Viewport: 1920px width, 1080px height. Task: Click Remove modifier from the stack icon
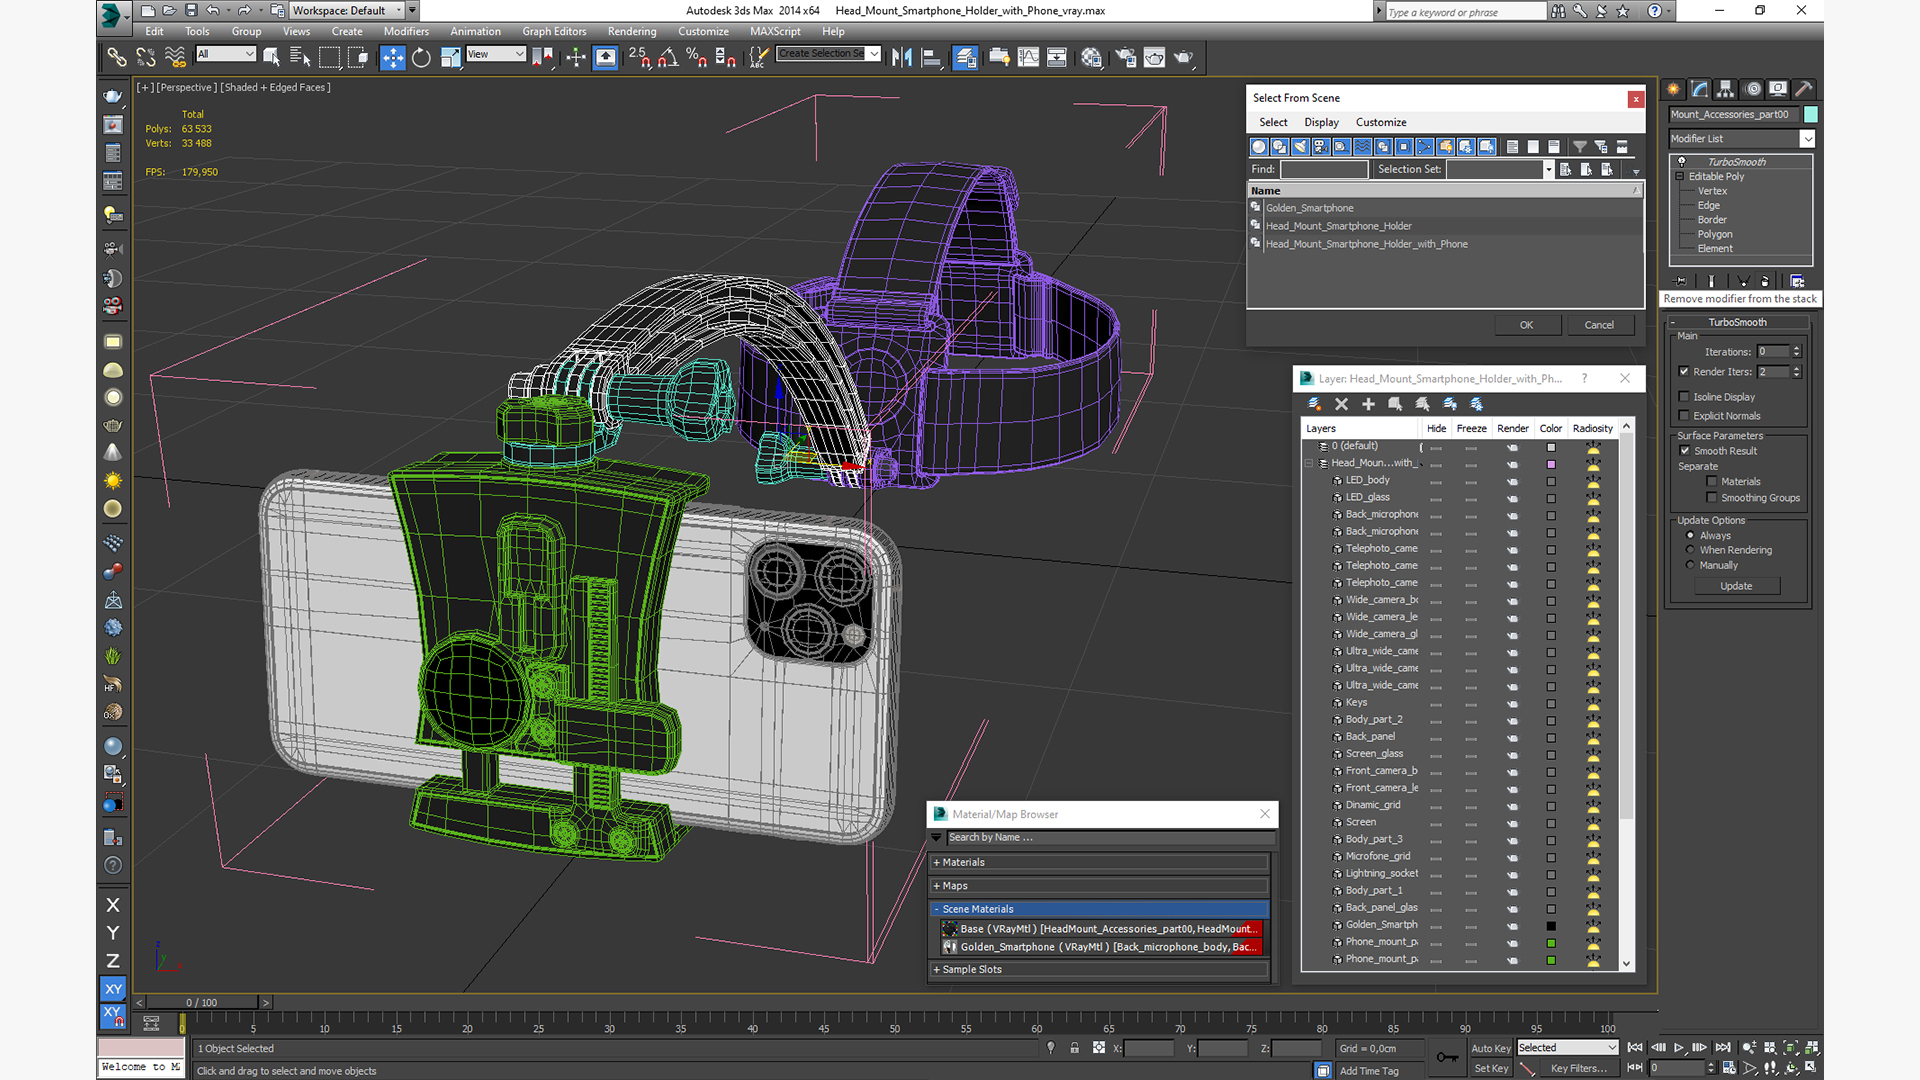[1766, 281]
